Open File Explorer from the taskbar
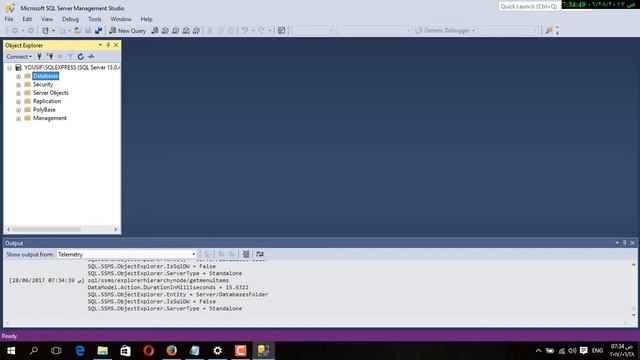This screenshot has width=640, height=360. coord(102,351)
